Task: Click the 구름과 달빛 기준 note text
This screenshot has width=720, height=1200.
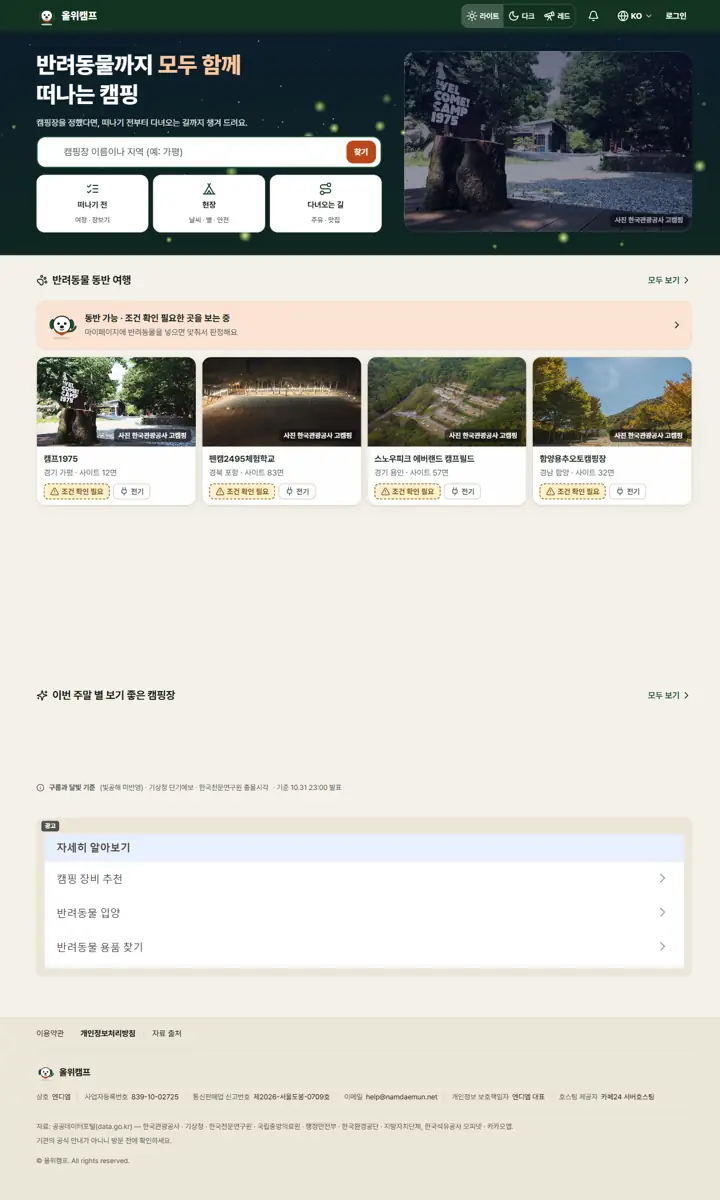Action: click(72, 788)
